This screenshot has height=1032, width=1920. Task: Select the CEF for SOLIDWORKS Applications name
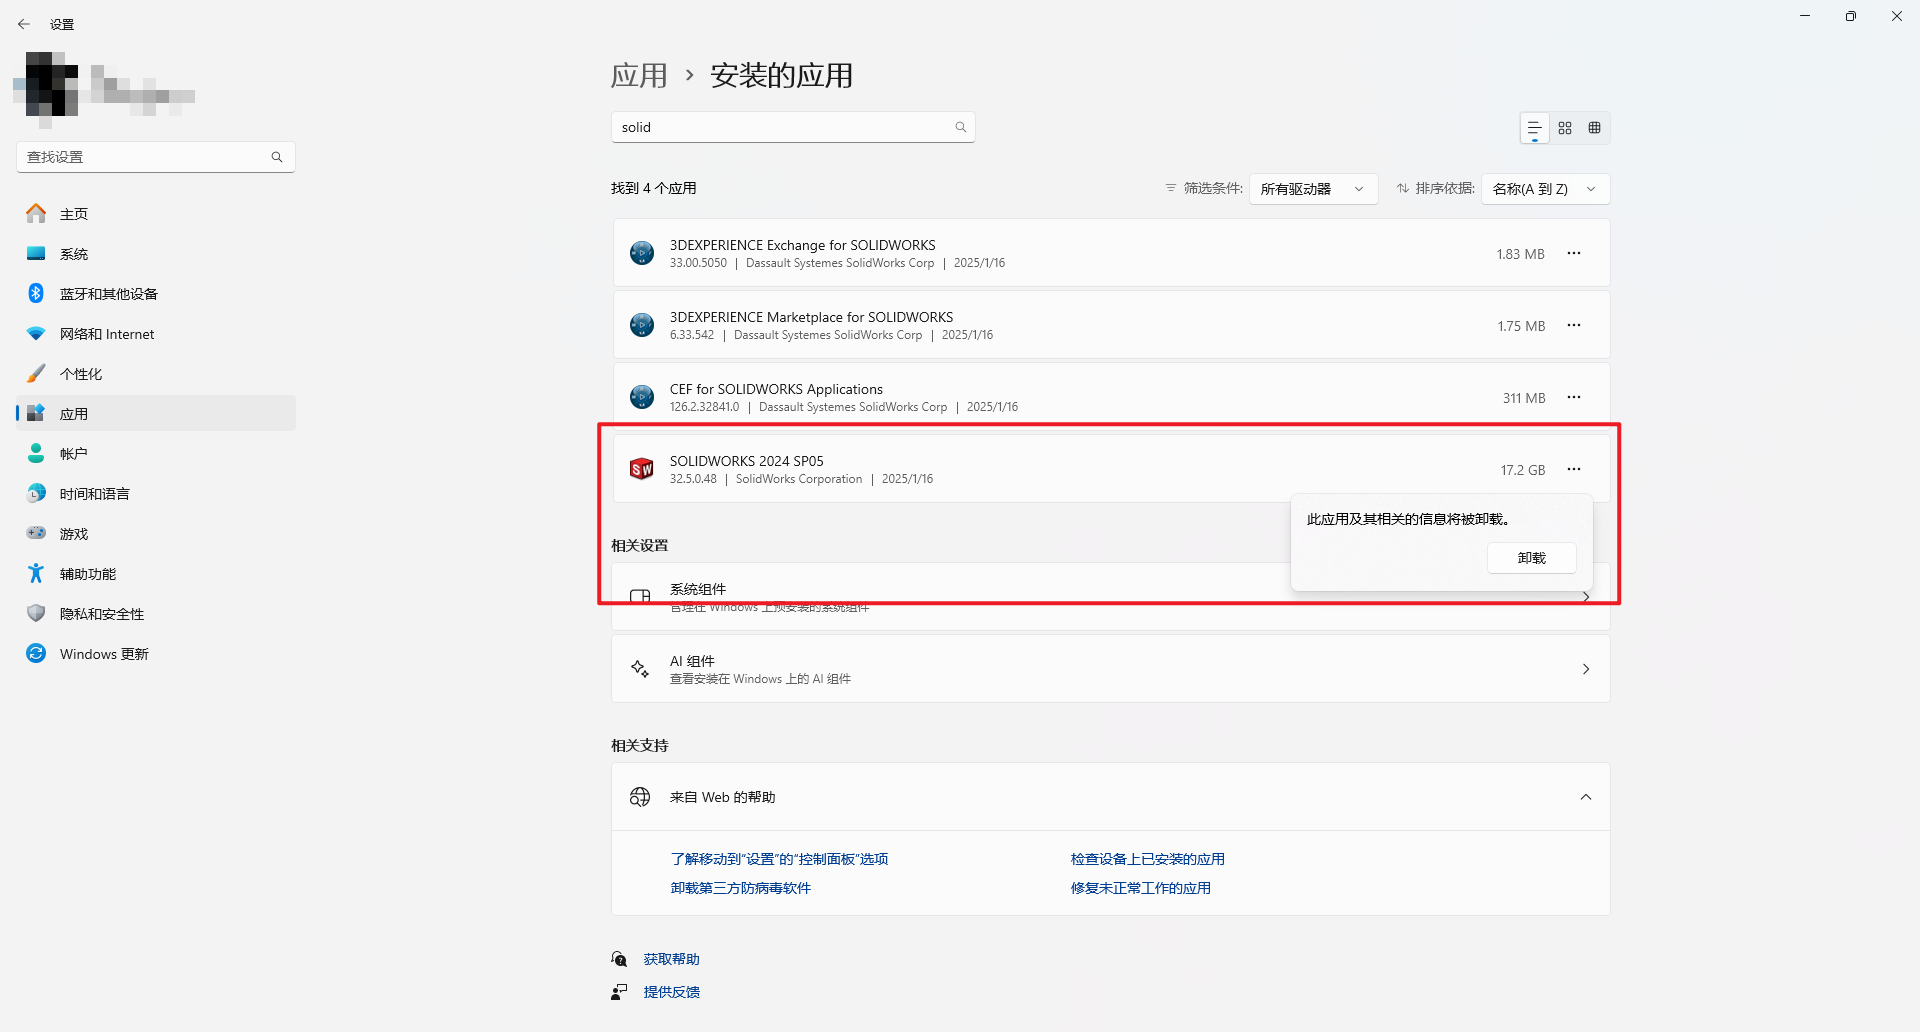tap(776, 389)
